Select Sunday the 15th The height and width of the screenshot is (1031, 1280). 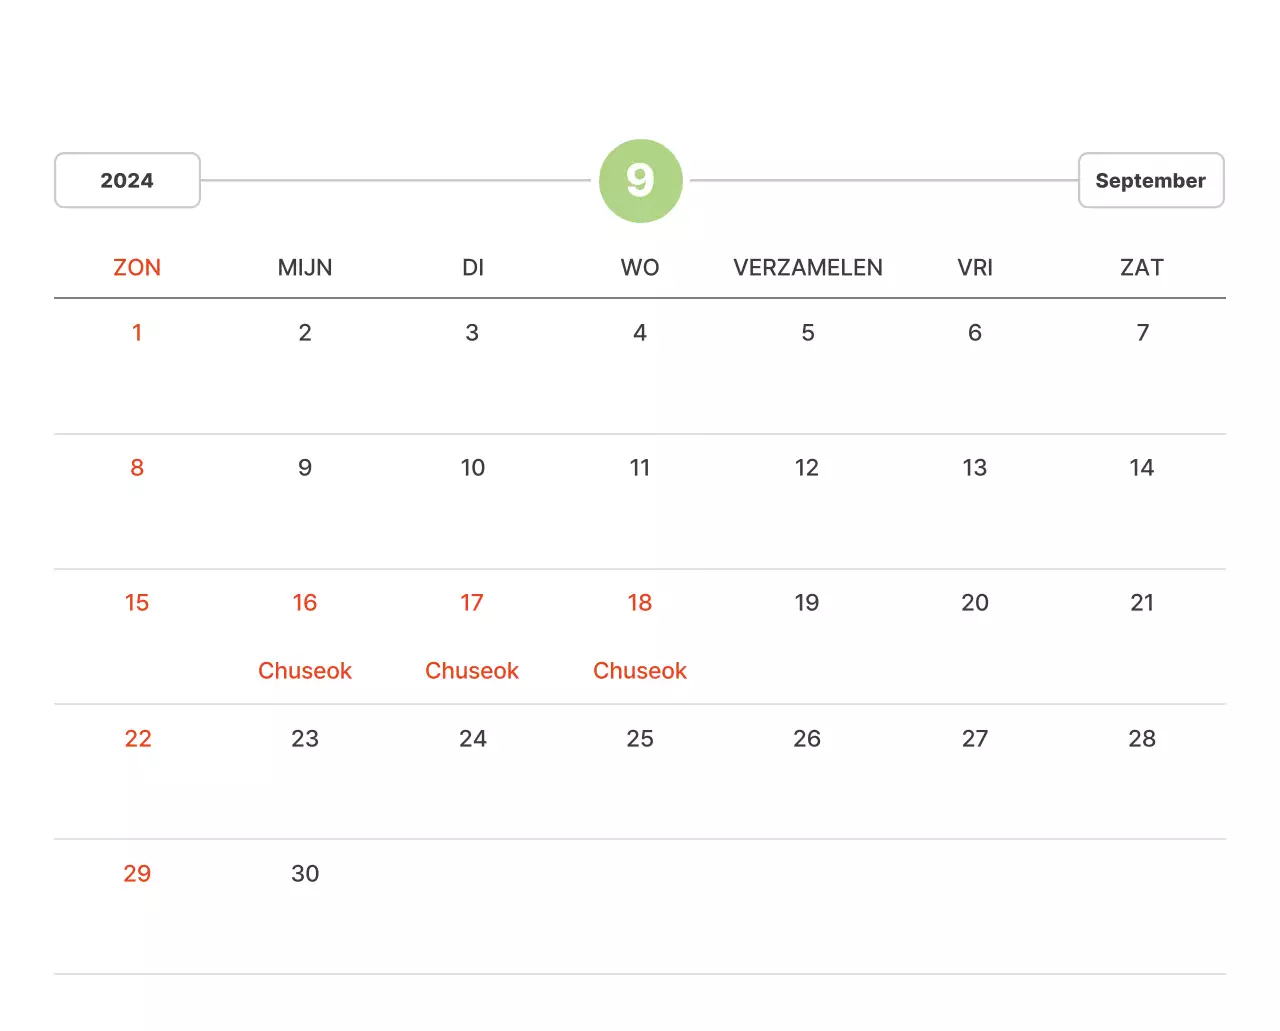click(x=137, y=603)
